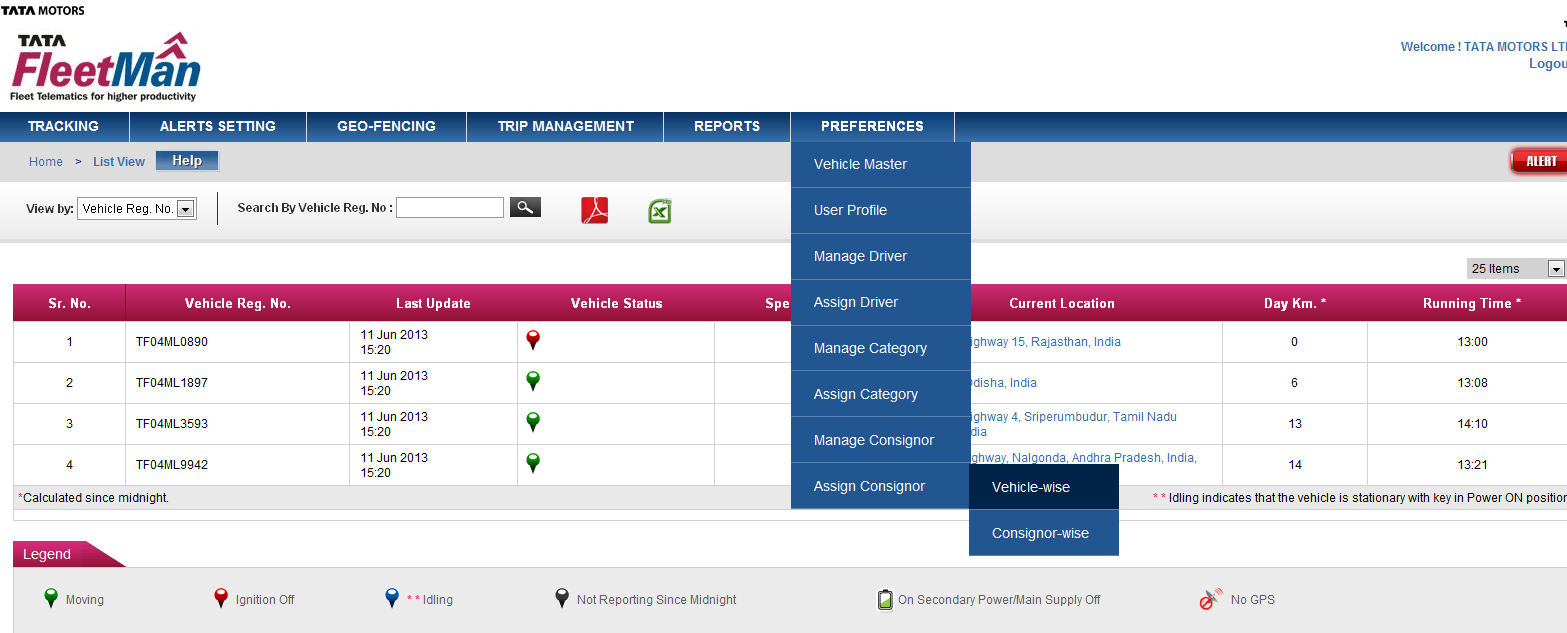
Task: Open the View by dropdown
Action: (x=136, y=209)
